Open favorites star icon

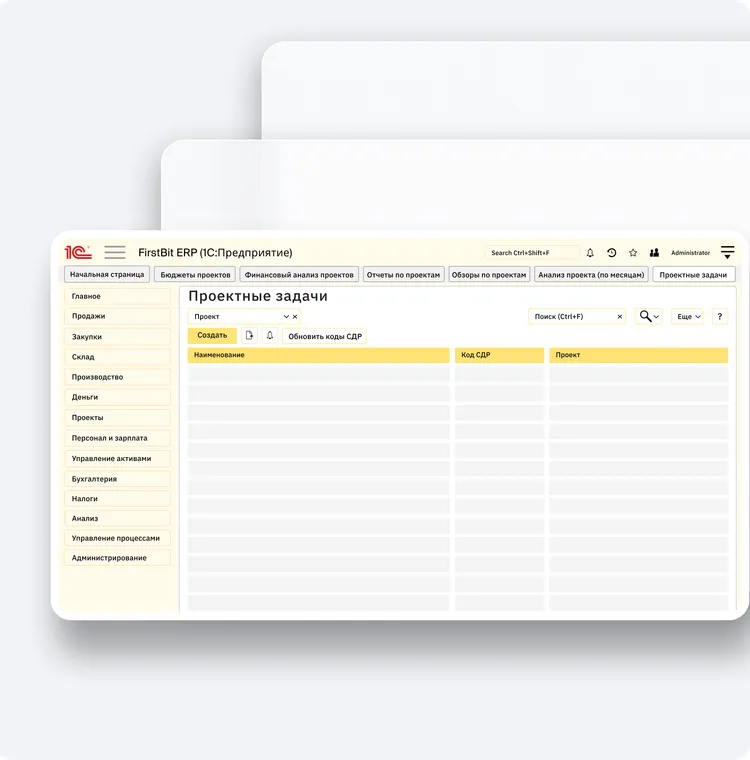pyautogui.click(x=633, y=253)
